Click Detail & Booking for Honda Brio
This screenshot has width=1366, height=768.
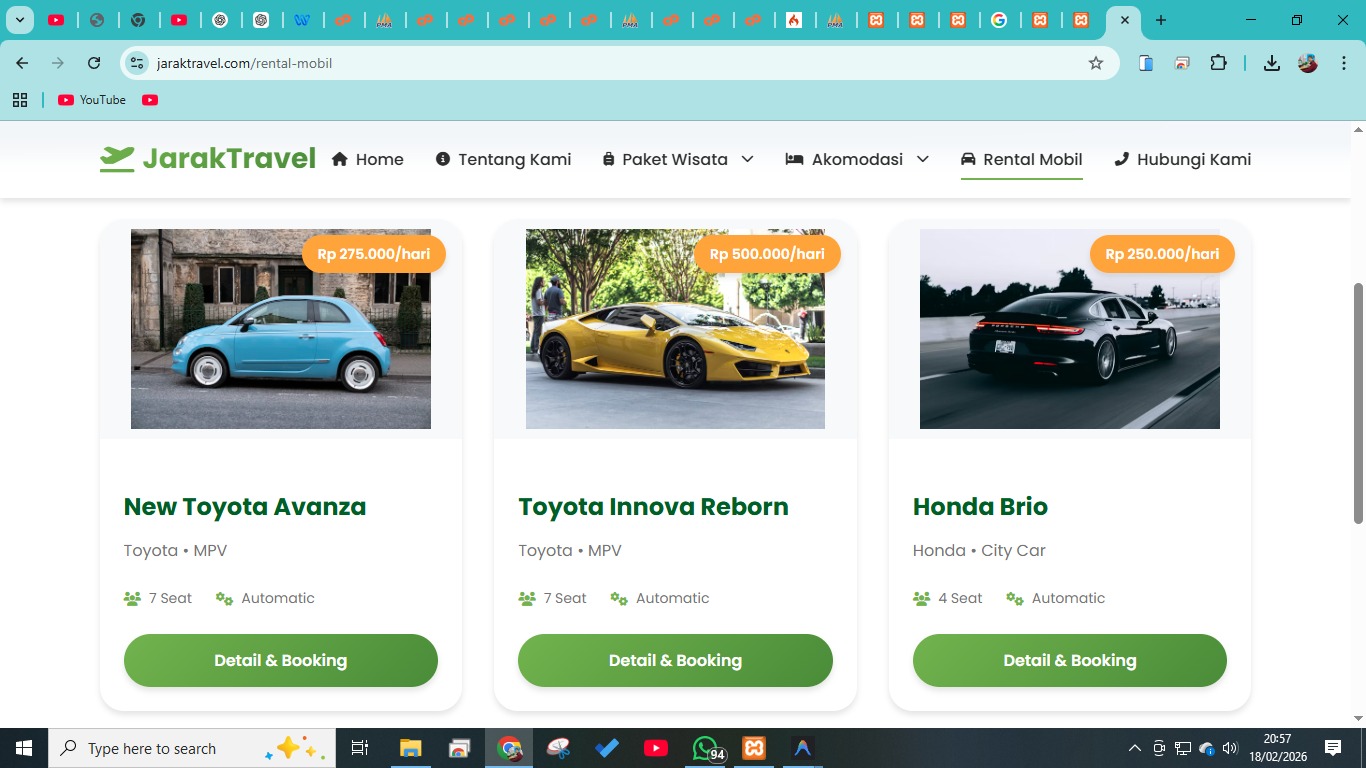point(1069,660)
